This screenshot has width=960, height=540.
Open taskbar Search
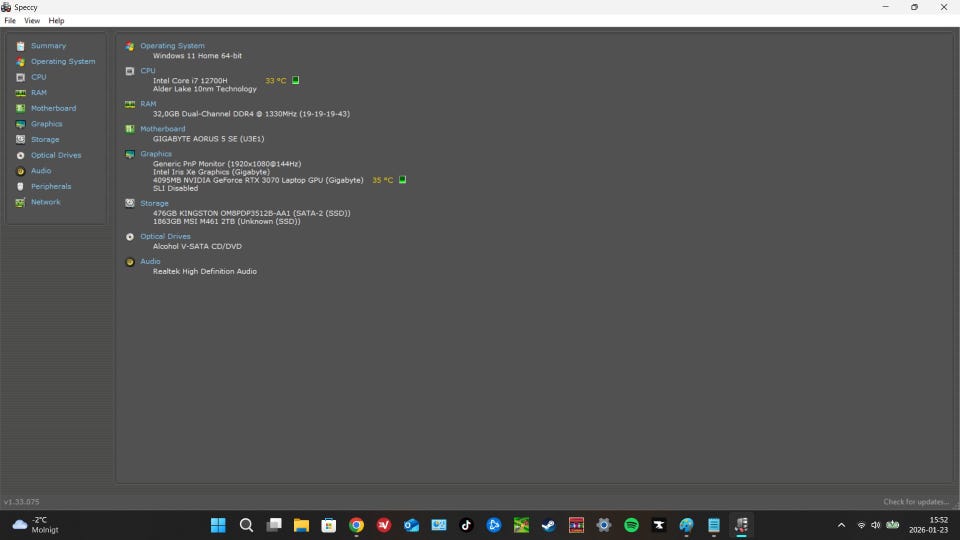click(x=246, y=525)
